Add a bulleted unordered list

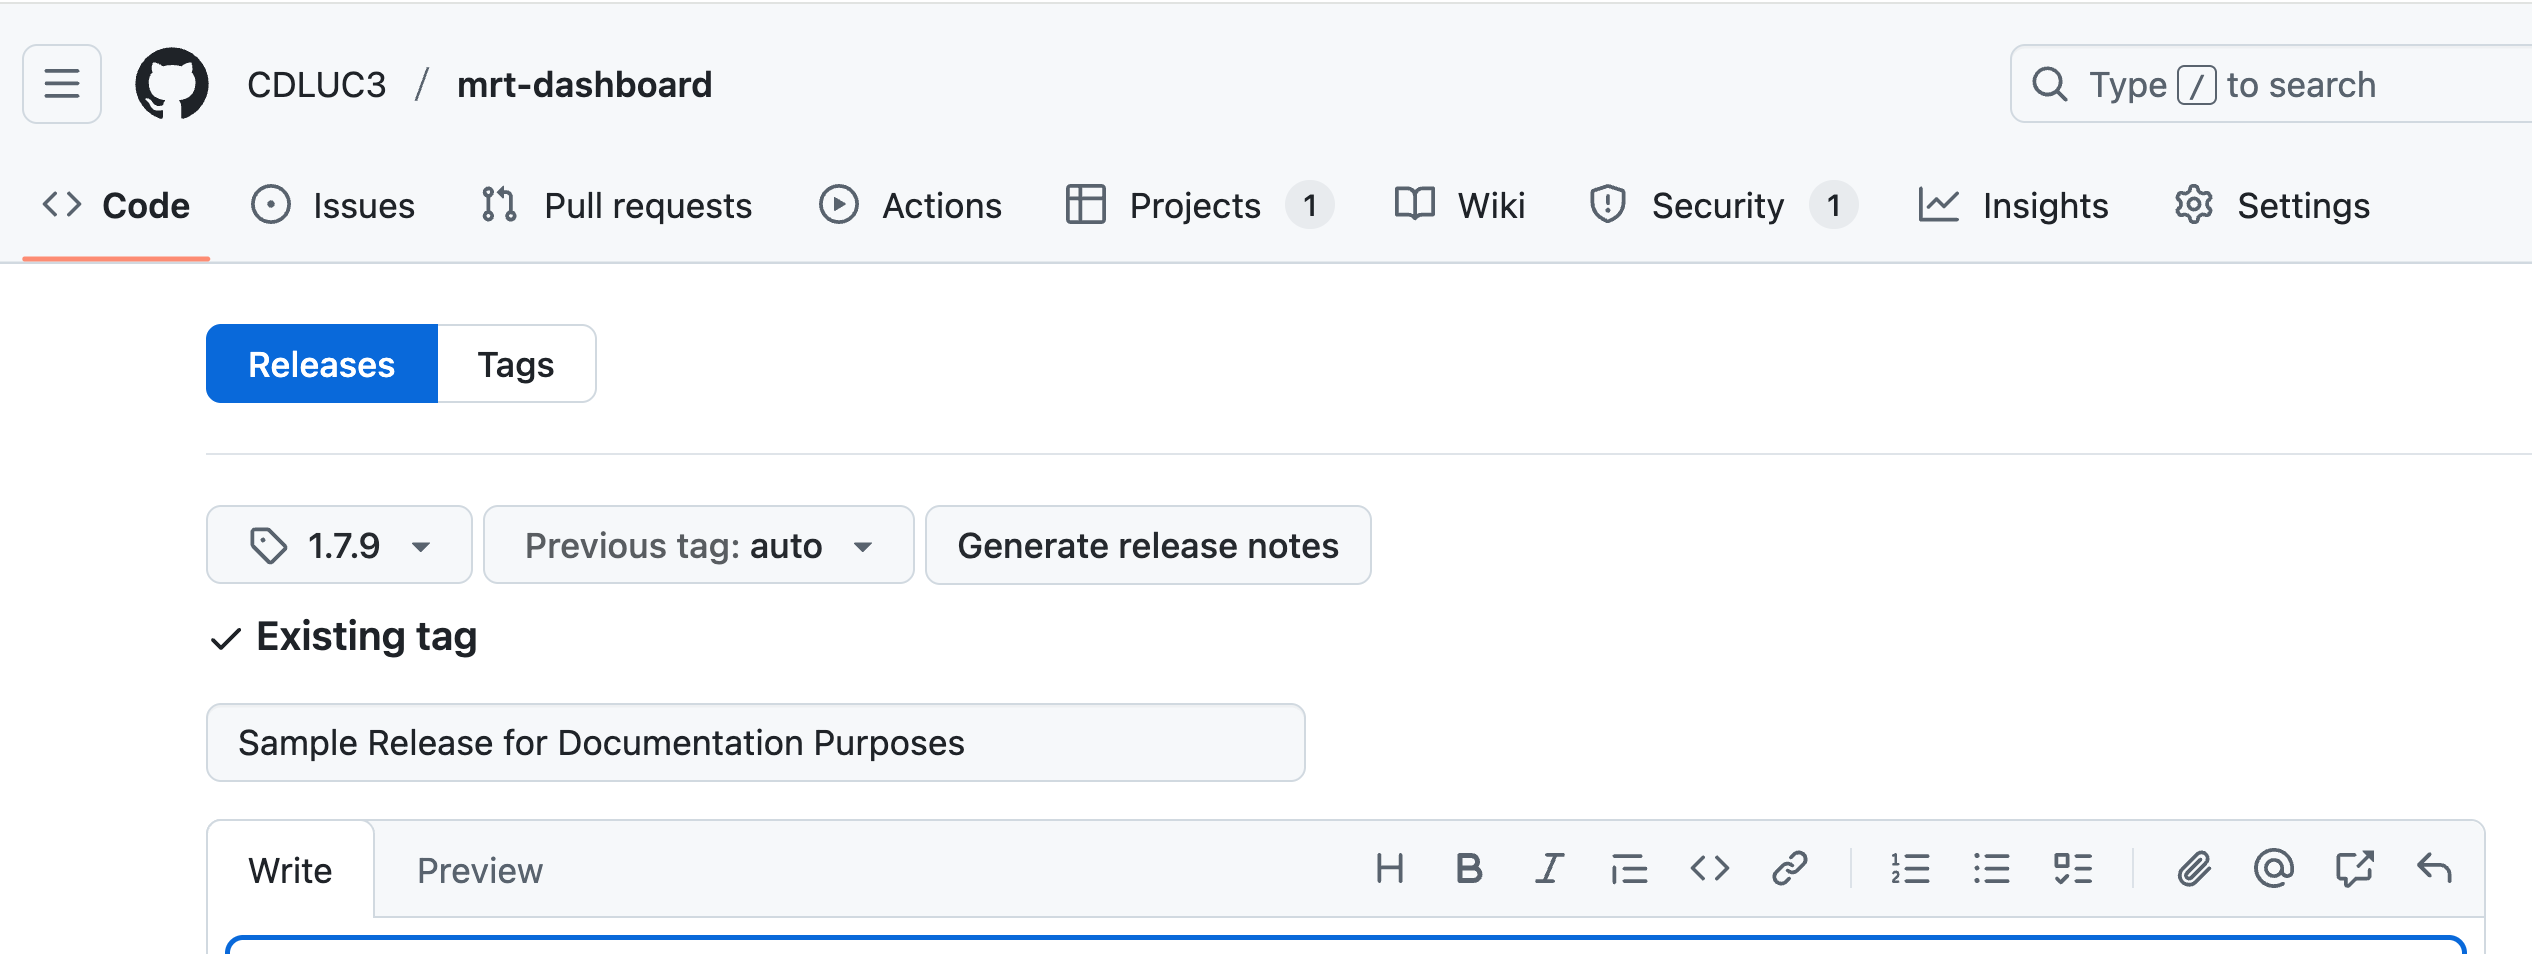(x=1992, y=868)
